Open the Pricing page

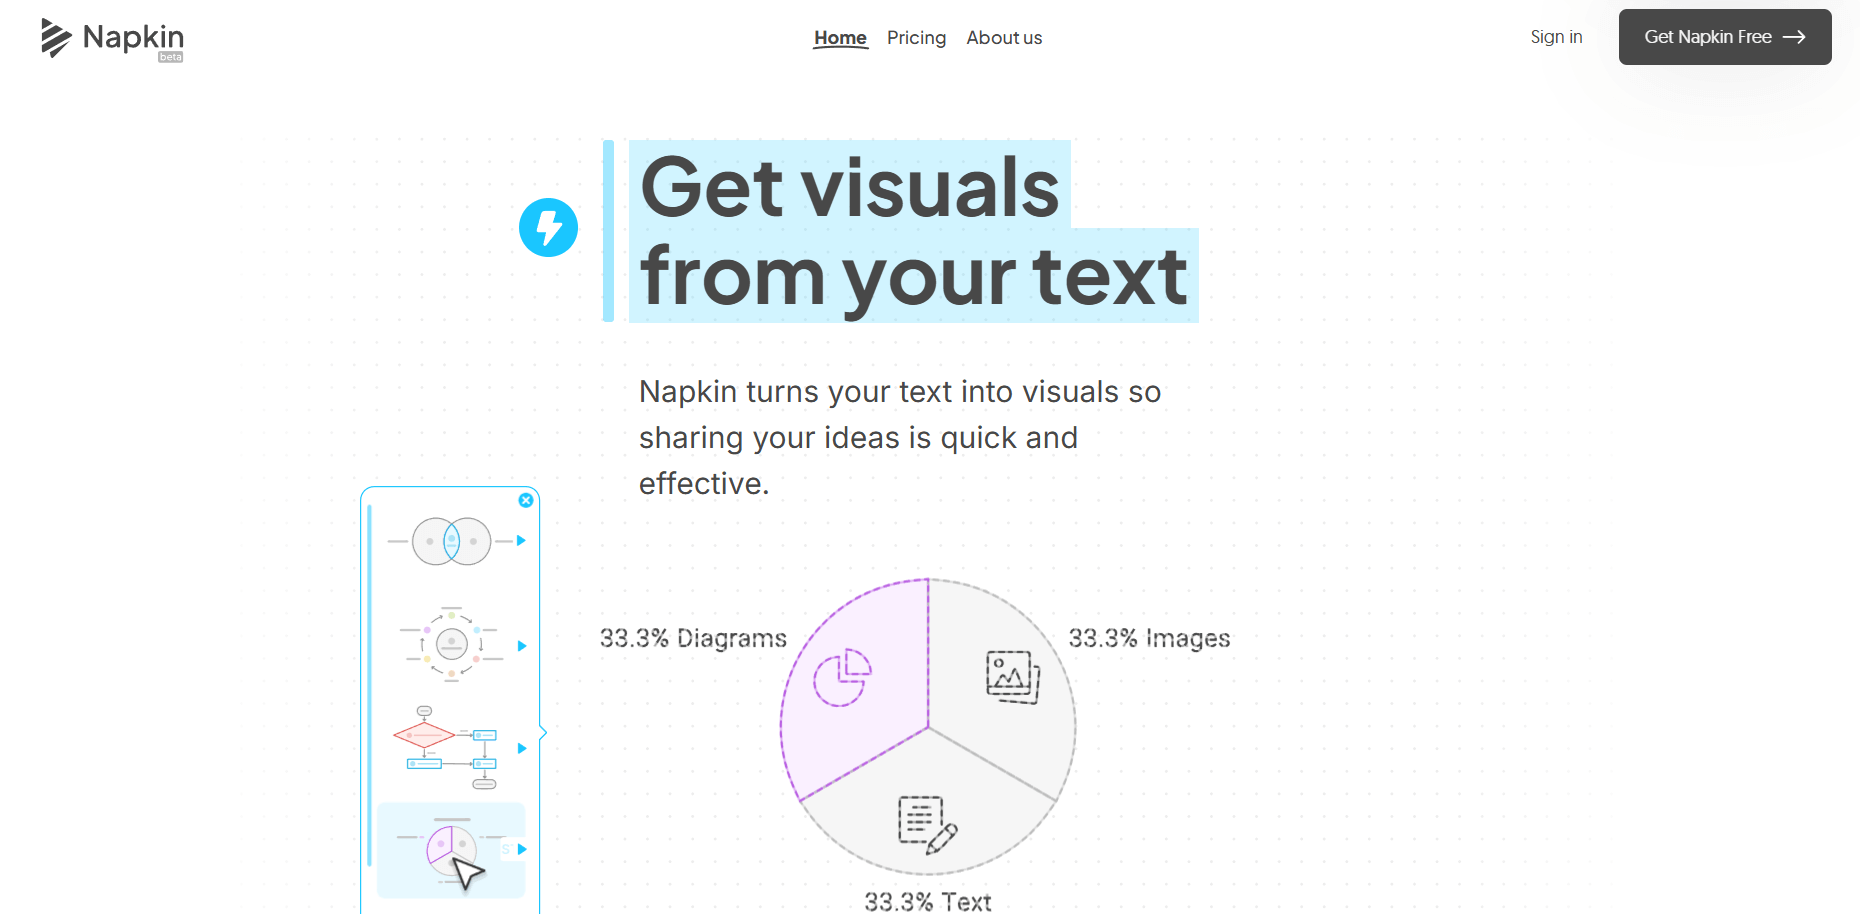pyautogui.click(x=916, y=38)
